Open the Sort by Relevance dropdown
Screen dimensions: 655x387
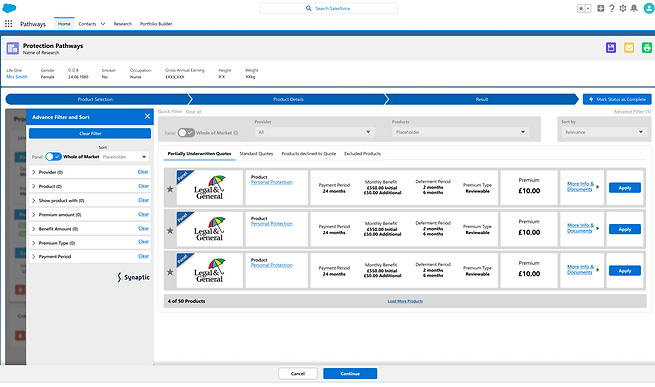[x=604, y=132]
